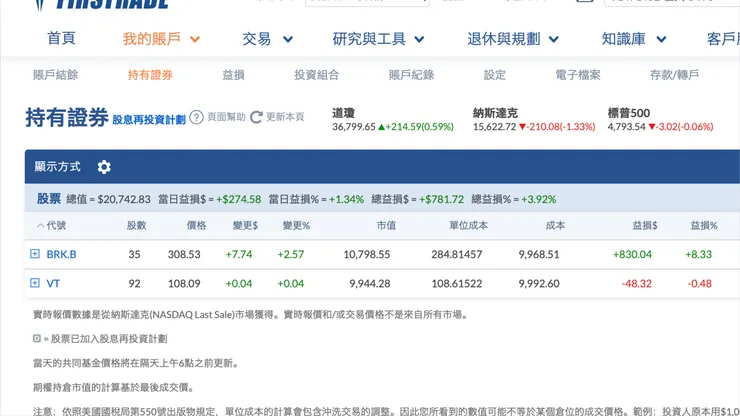This screenshot has height=416, width=740.
Task: Click the page help question mark icon
Action: tap(196, 117)
